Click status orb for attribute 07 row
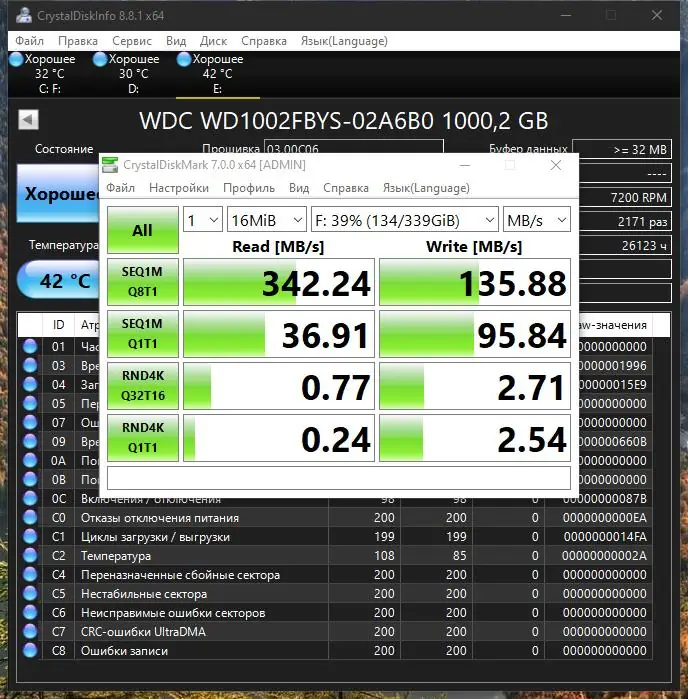Screen dimensions: 688x699 coord(30,422)
